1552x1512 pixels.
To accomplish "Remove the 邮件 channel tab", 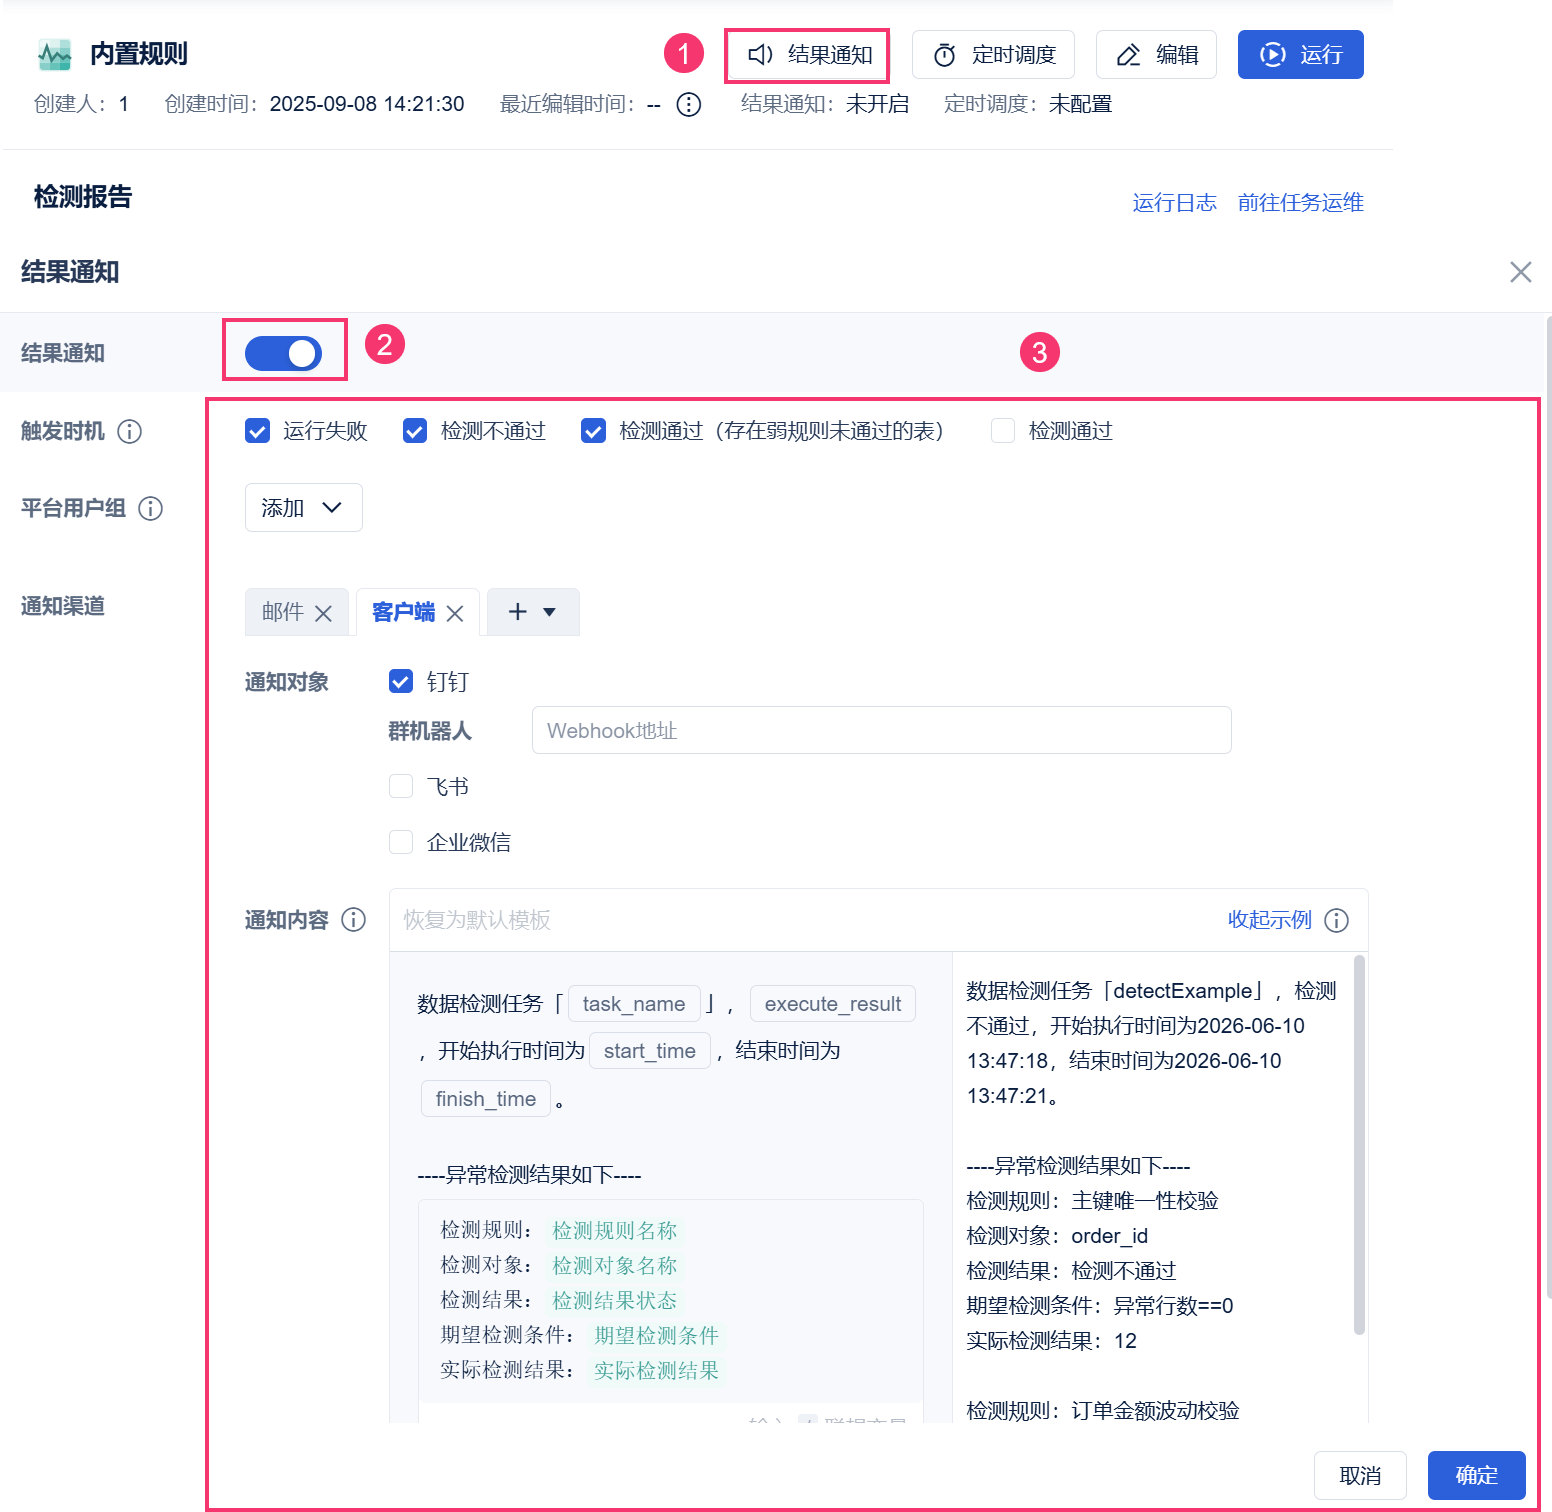I will pyautogui.click(x=323, y=613).
